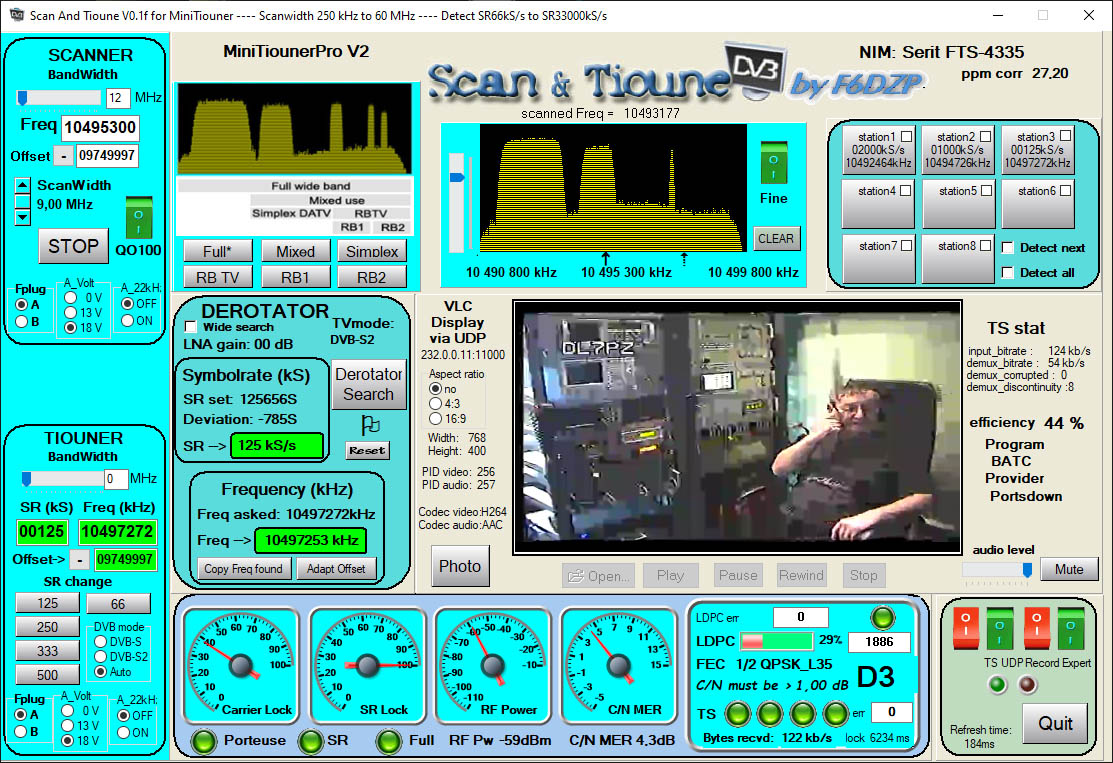The height and width of the screenshot is (763, 1113).
Task: Select Tiouner A_Volt 0 V radio
Action: (68, 710)
